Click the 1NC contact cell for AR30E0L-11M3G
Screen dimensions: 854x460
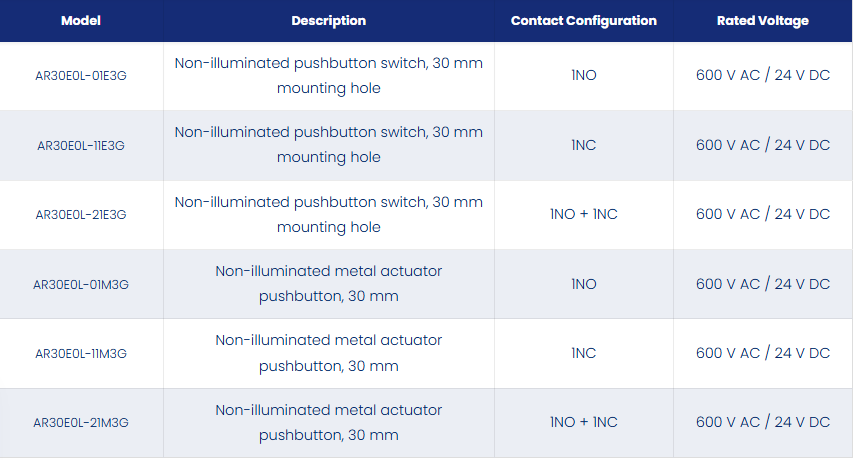coord(583,353)
